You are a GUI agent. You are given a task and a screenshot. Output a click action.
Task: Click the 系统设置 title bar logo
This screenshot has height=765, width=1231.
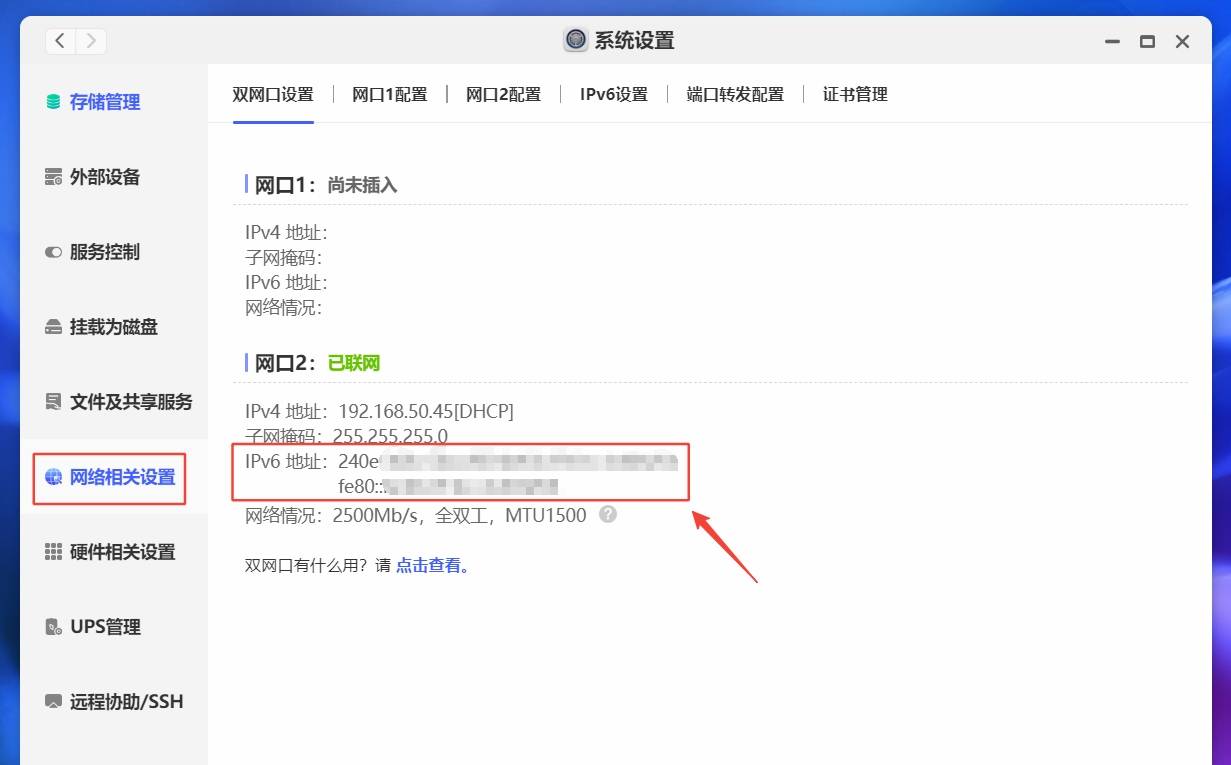[x=575, y=40]
